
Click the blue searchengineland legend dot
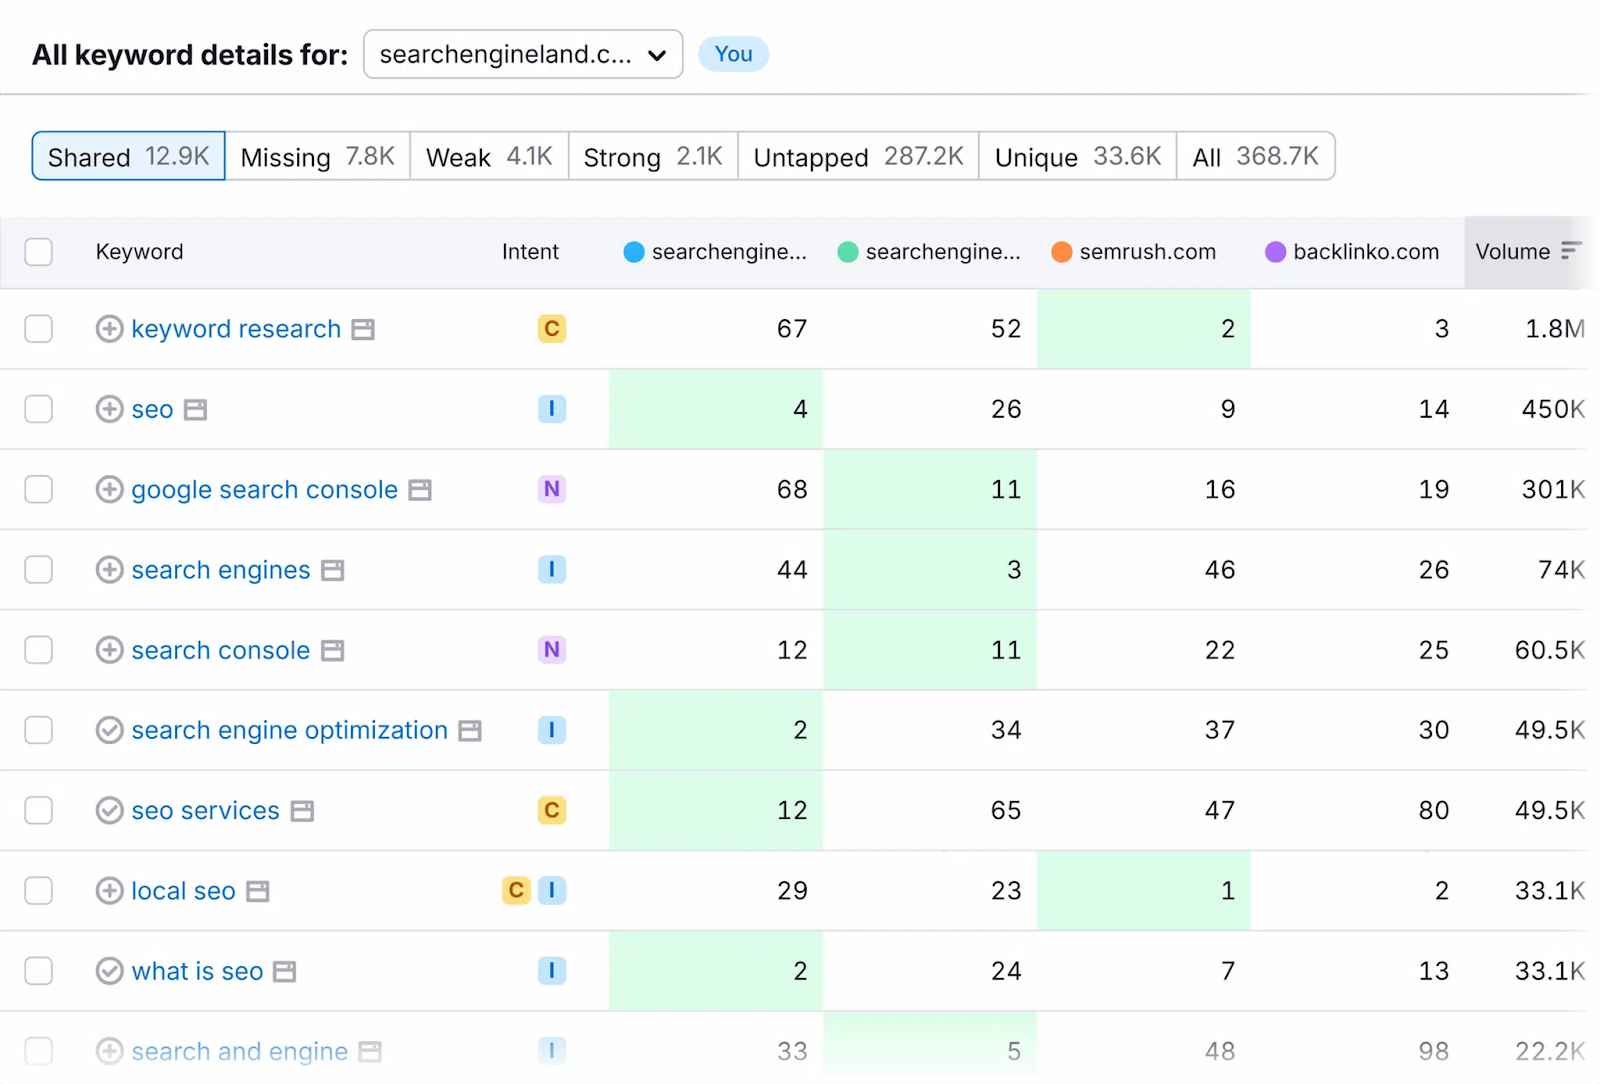[x=634, y=252]
